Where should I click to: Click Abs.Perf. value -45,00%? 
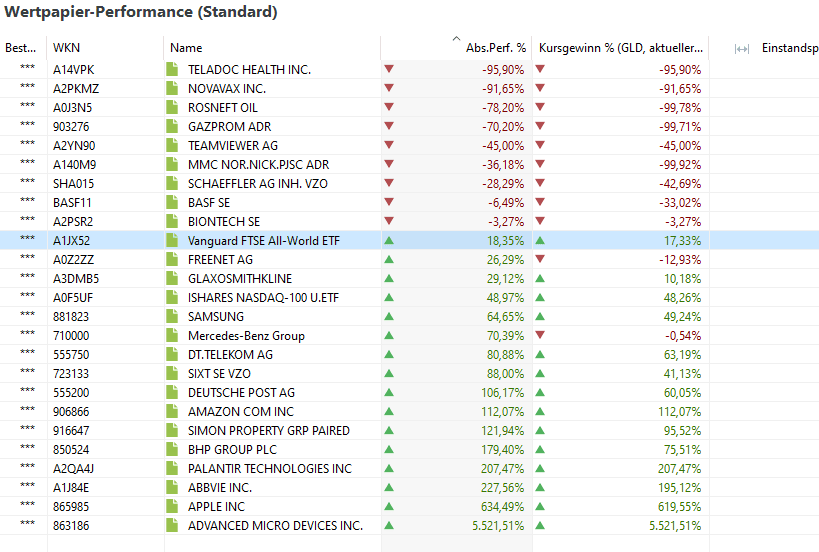pos(503,146)
